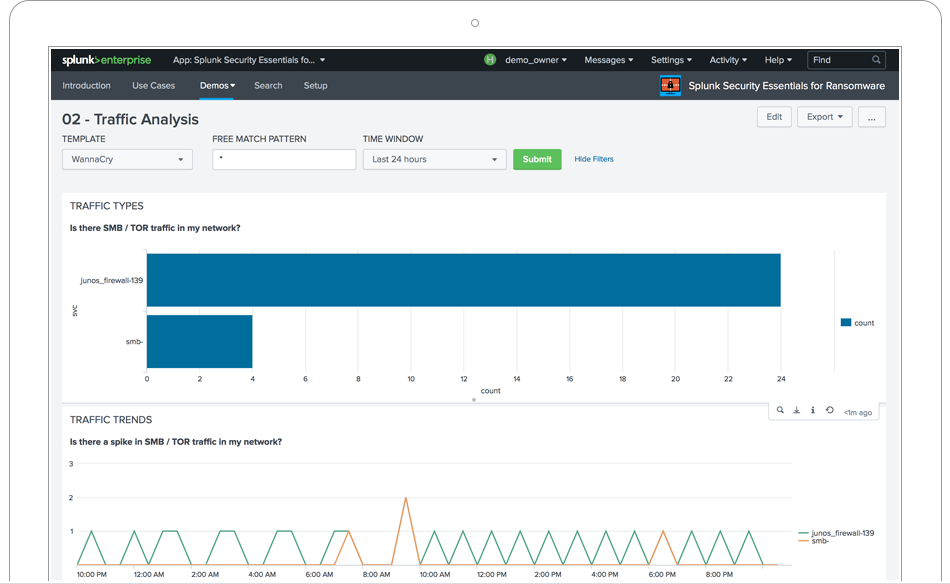Click the 'TRAFFIC TRENDS' panel heading
Screen dimensions: 950x584
click(x=111, y=420)
